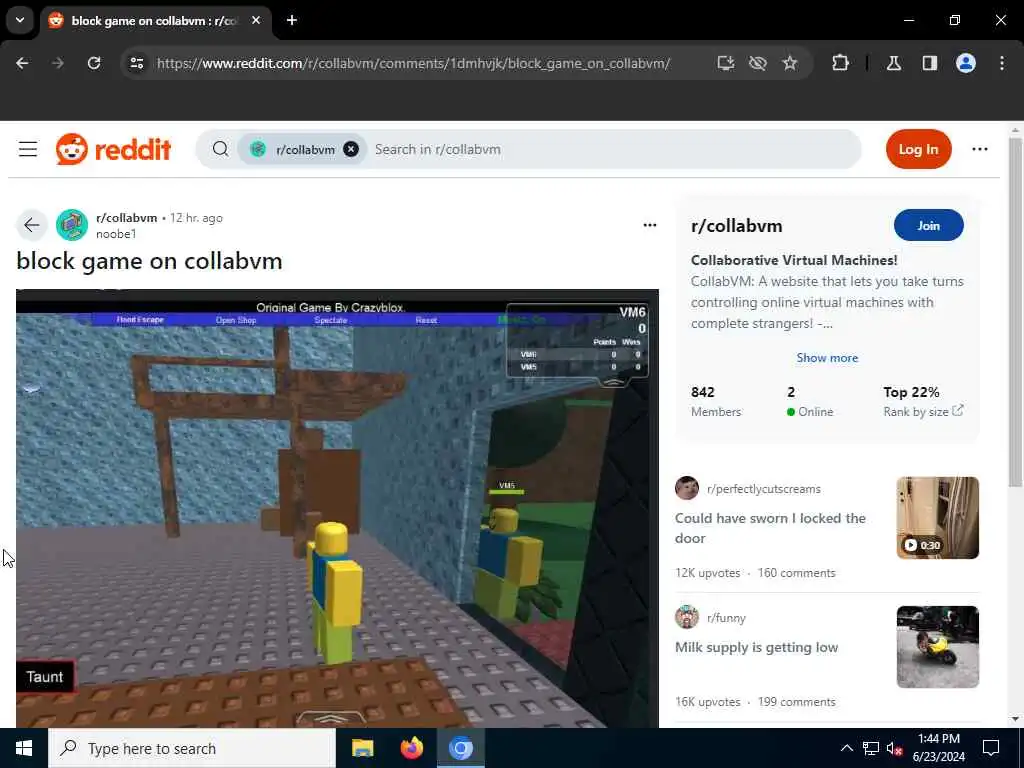The width and height of the screenshot is (1024, 768).
Task: Click the Chrome taskbar icon
Action: (x=460, y=748)
